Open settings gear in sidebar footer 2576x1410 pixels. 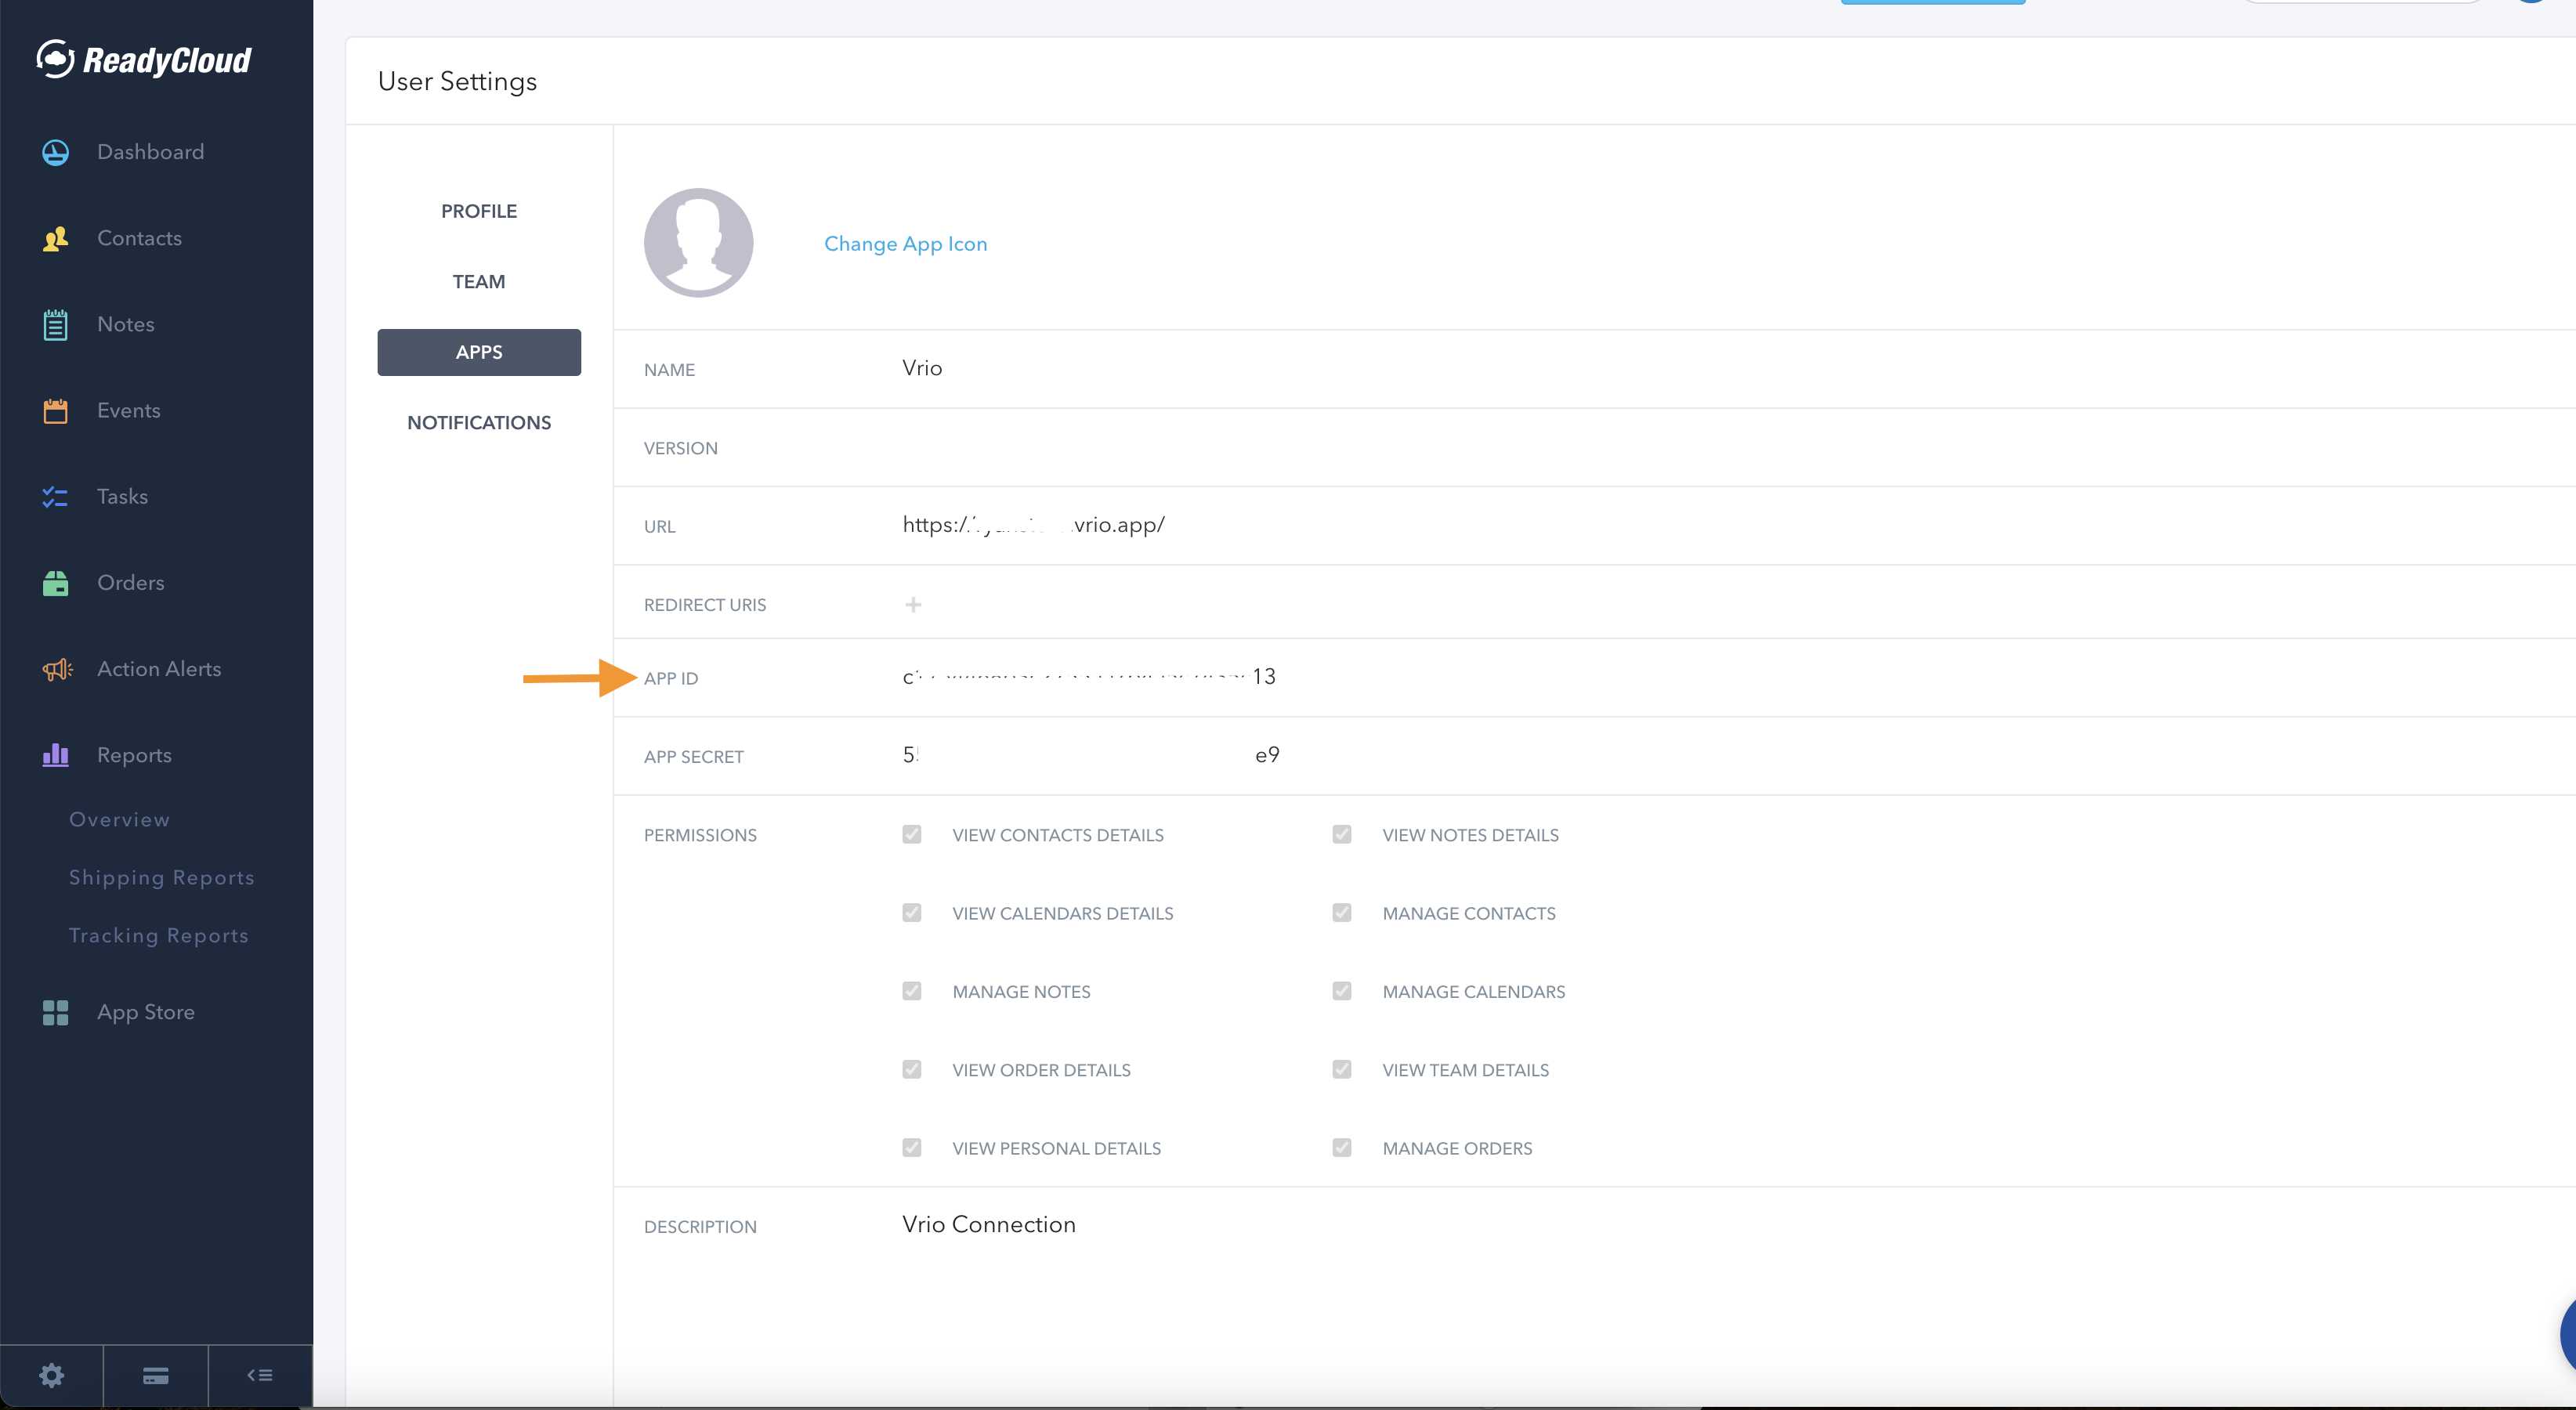(x=52, y=1376)
